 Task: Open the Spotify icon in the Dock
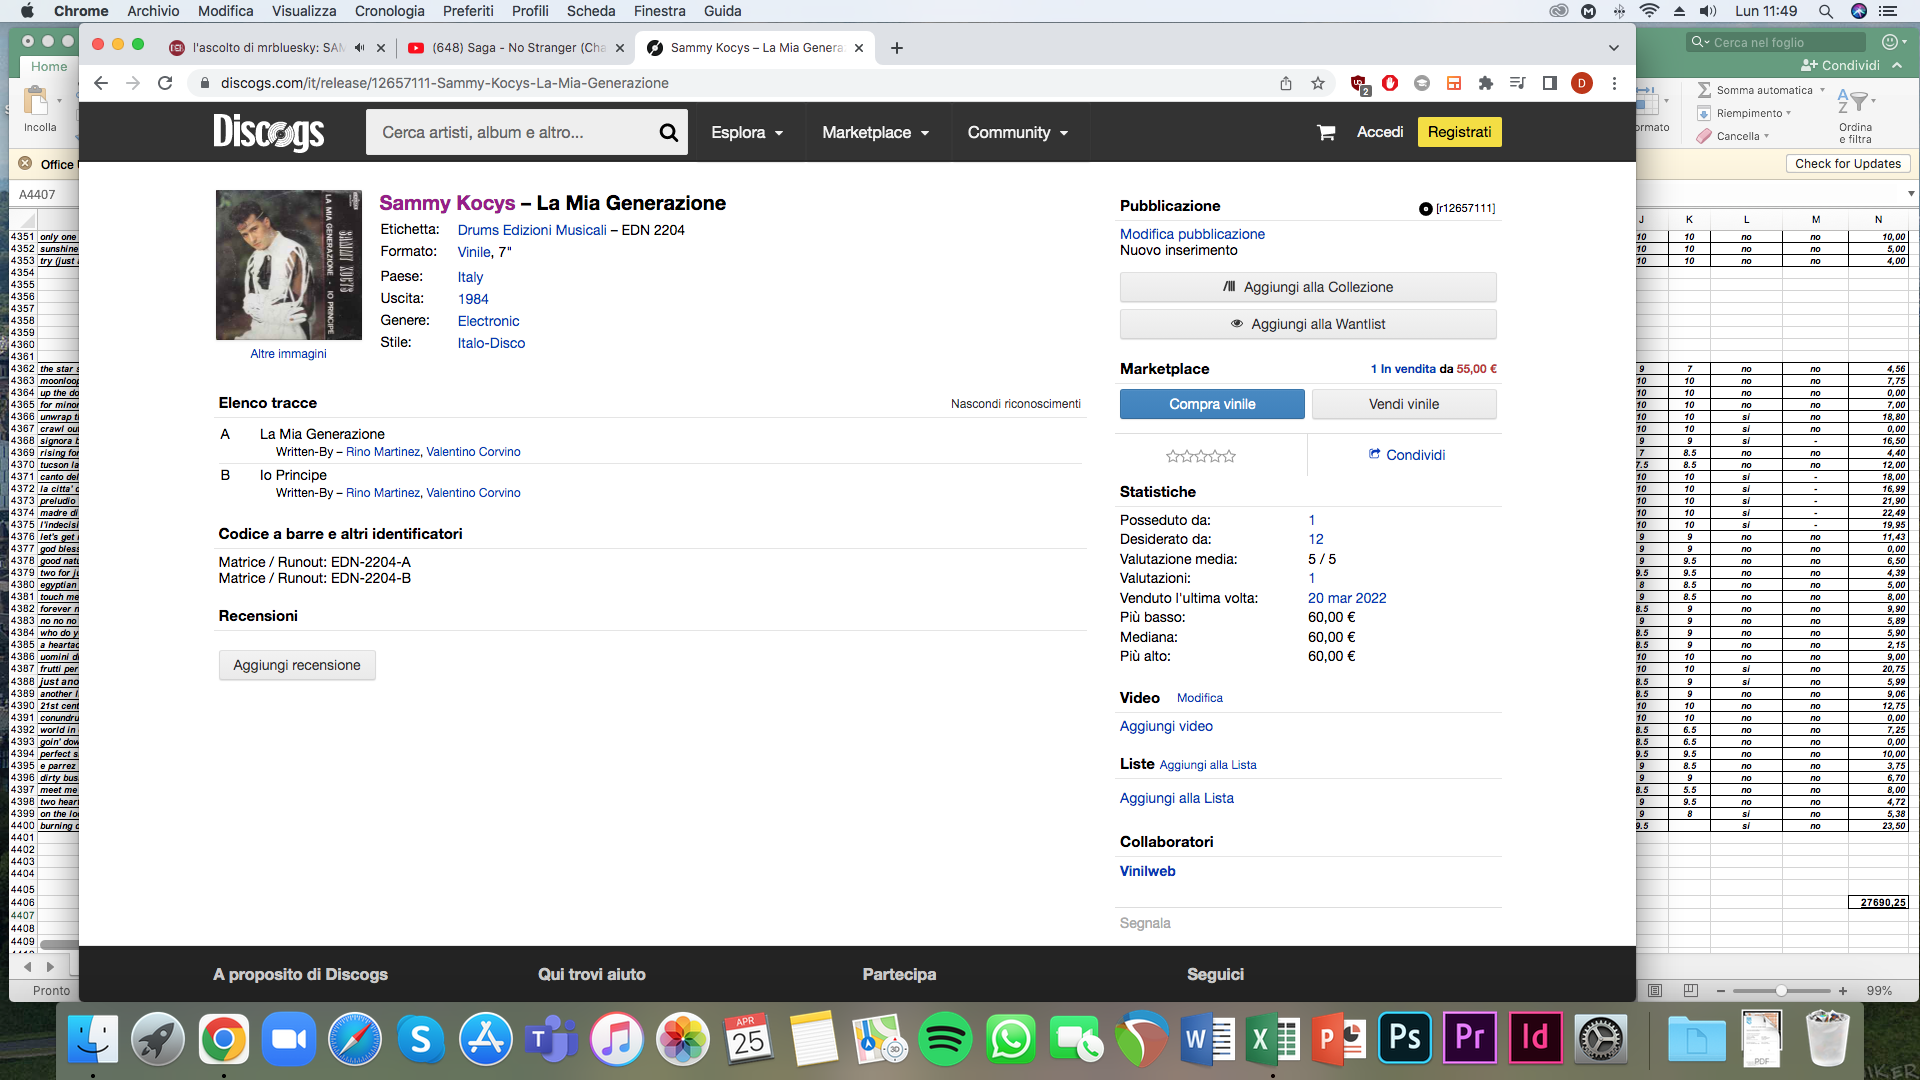coord(944,1040)
